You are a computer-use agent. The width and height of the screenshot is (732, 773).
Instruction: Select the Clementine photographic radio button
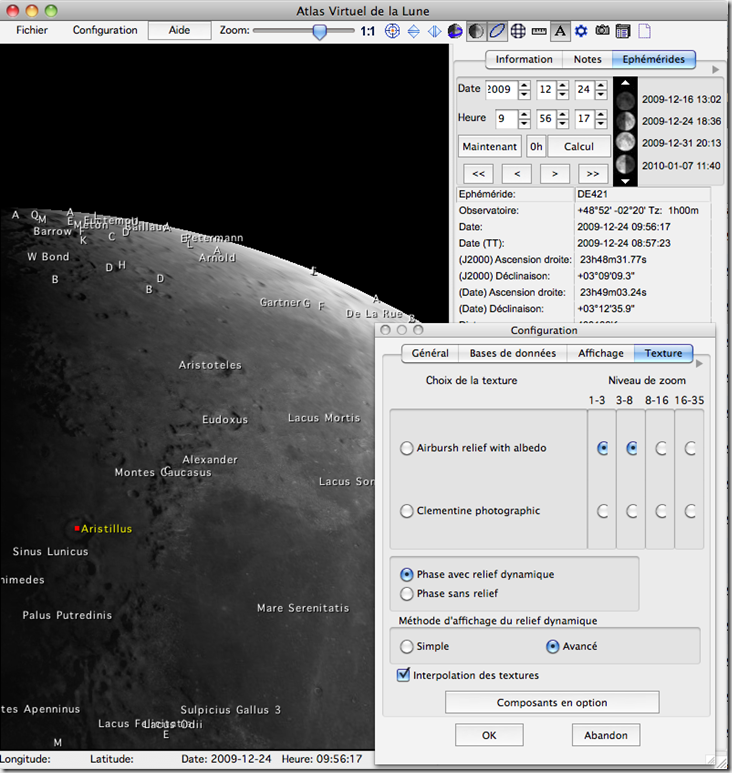tap(406, 511)
